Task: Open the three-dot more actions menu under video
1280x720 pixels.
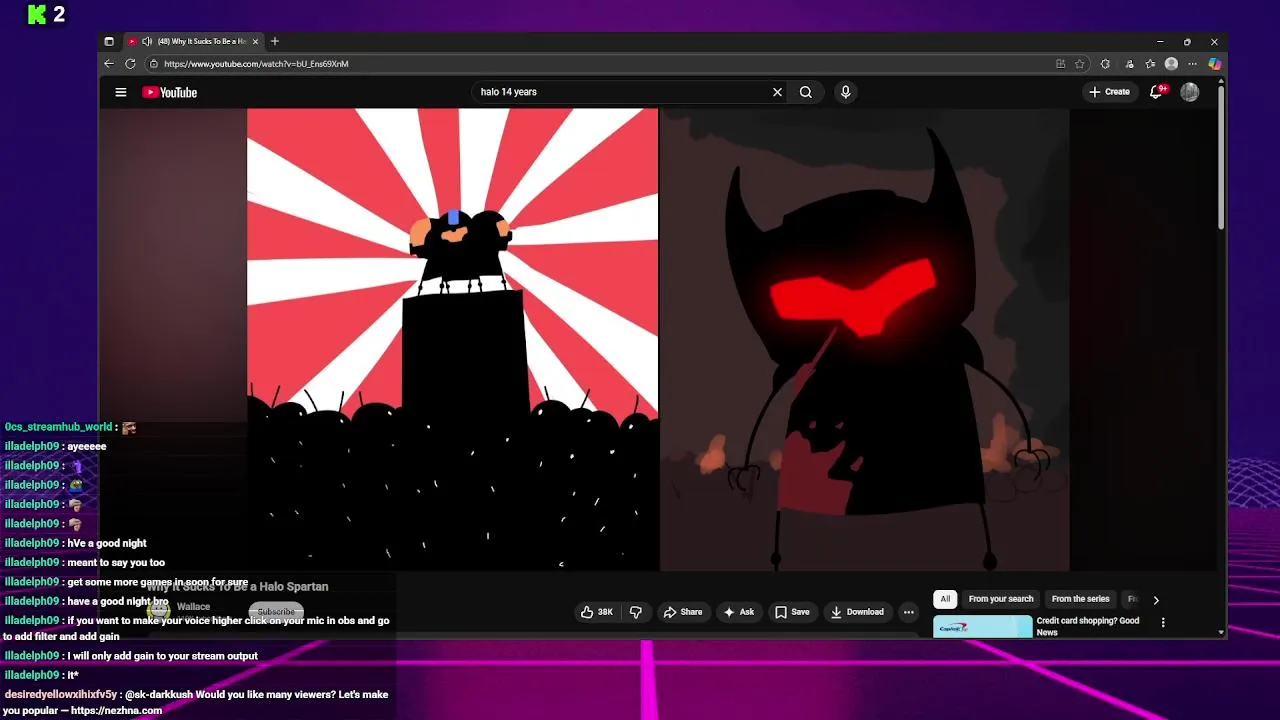Action: [908, 612]
